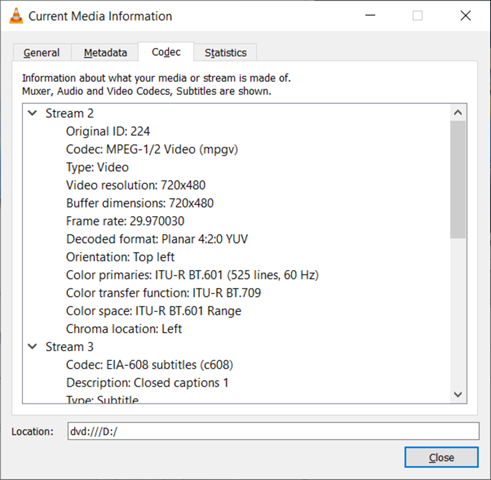Viewport: 491px width, 480px height.
Task: Collapse the Stream 2 tree node
Action: pos(32,113)
